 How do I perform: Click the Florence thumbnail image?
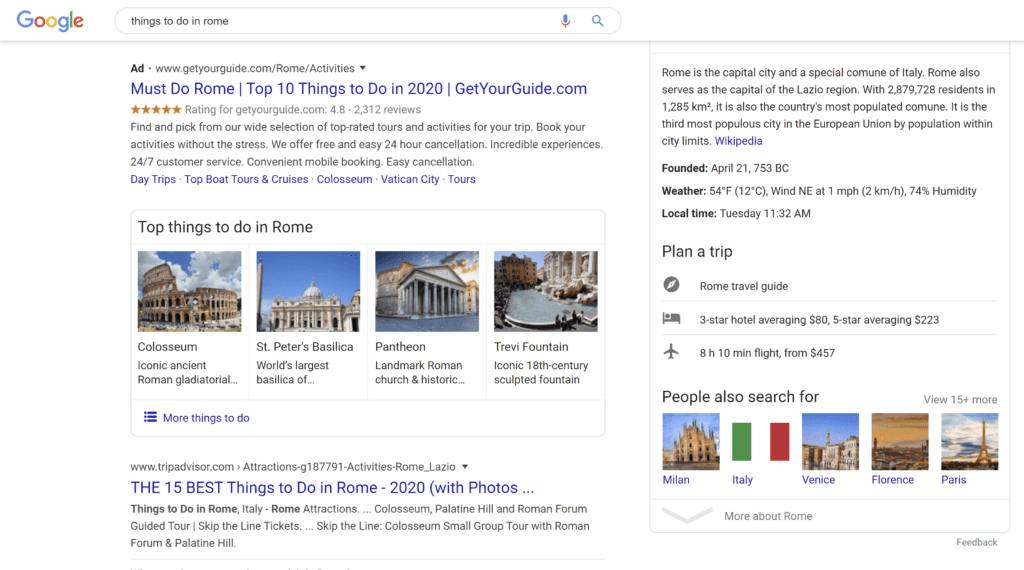click(x=900, y=441)
